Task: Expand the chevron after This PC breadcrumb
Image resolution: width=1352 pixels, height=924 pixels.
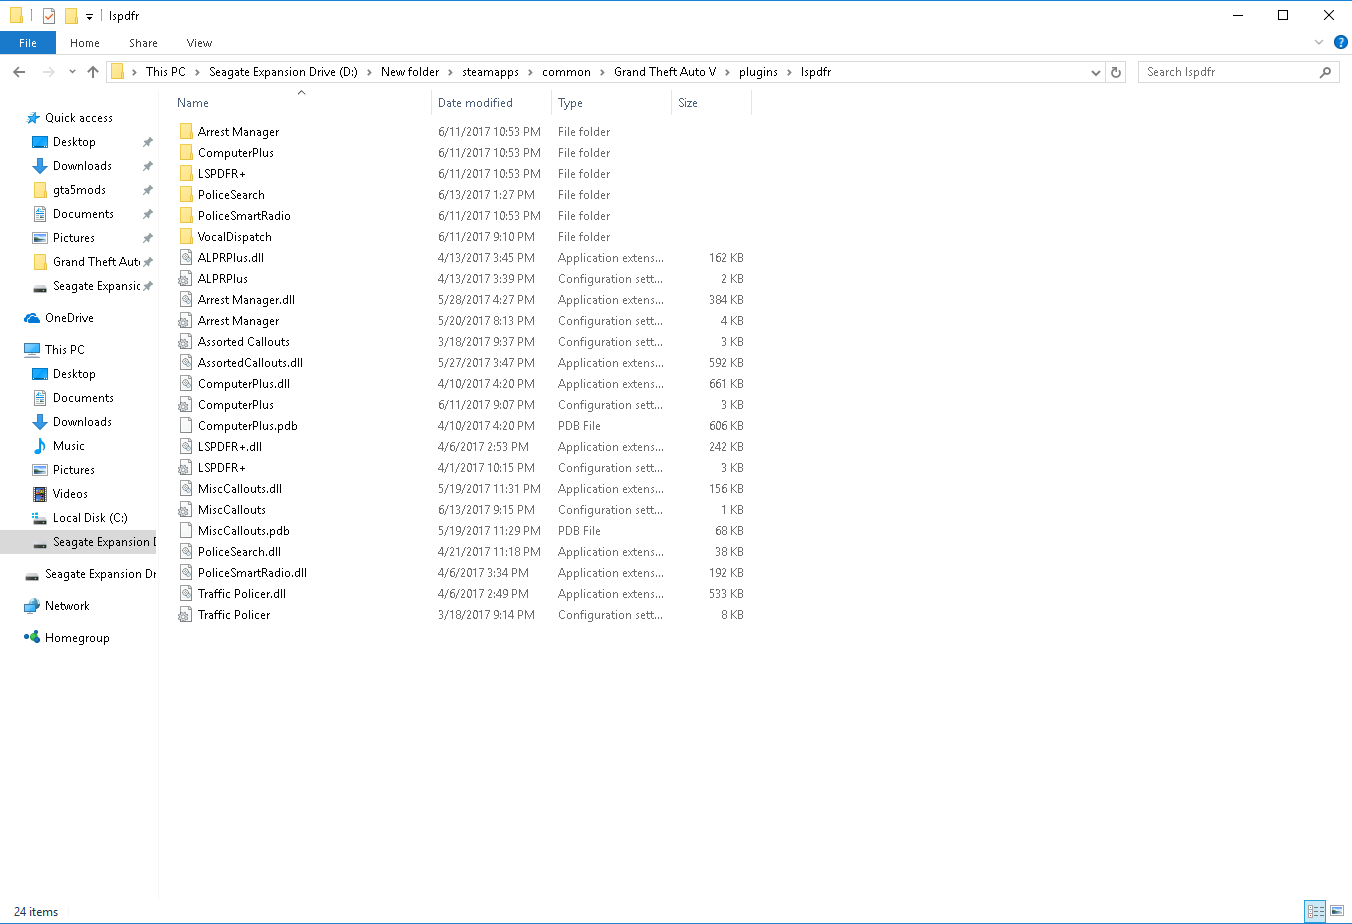Action: coord(198,72)
